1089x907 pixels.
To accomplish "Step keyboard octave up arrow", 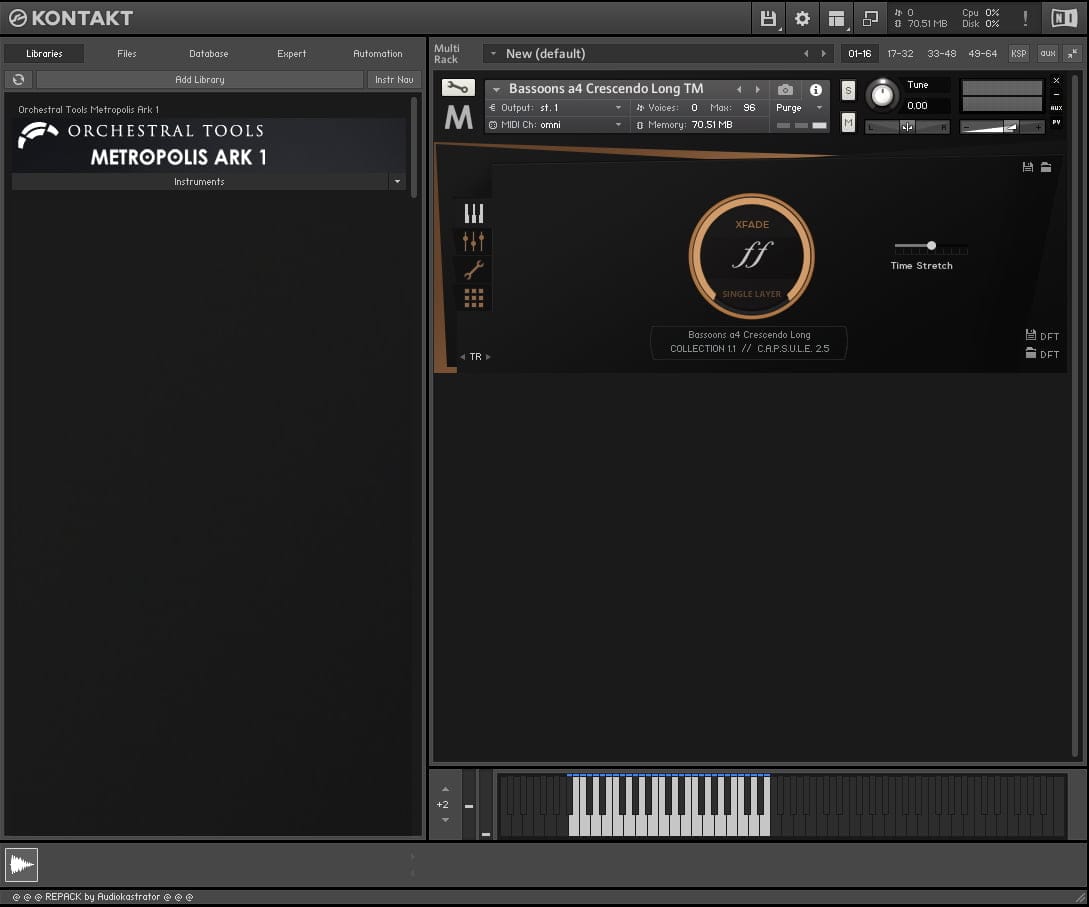I will [x=445, y=789].
